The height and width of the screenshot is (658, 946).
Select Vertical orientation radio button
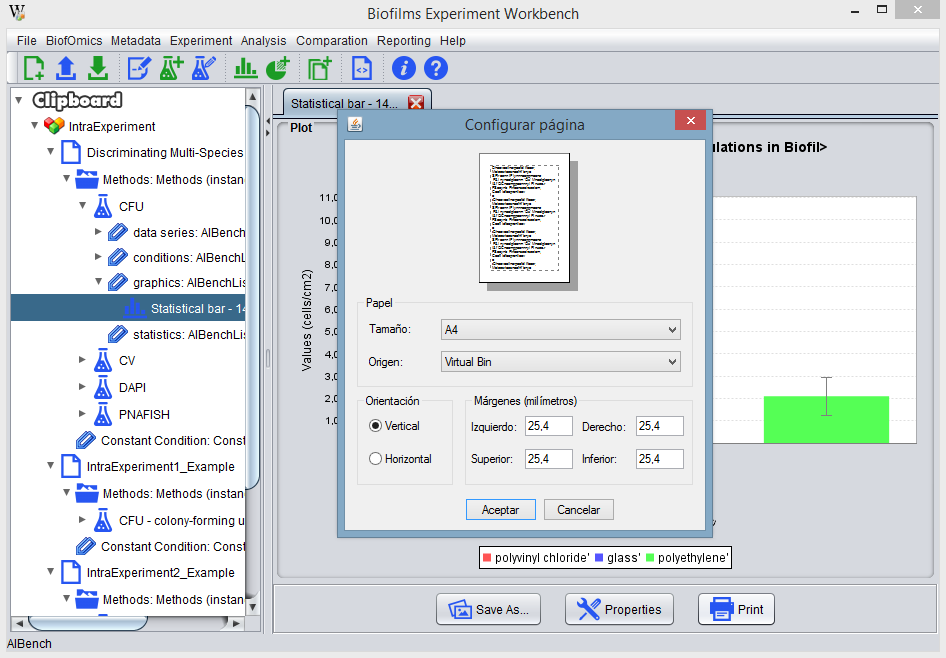(375, 426)
